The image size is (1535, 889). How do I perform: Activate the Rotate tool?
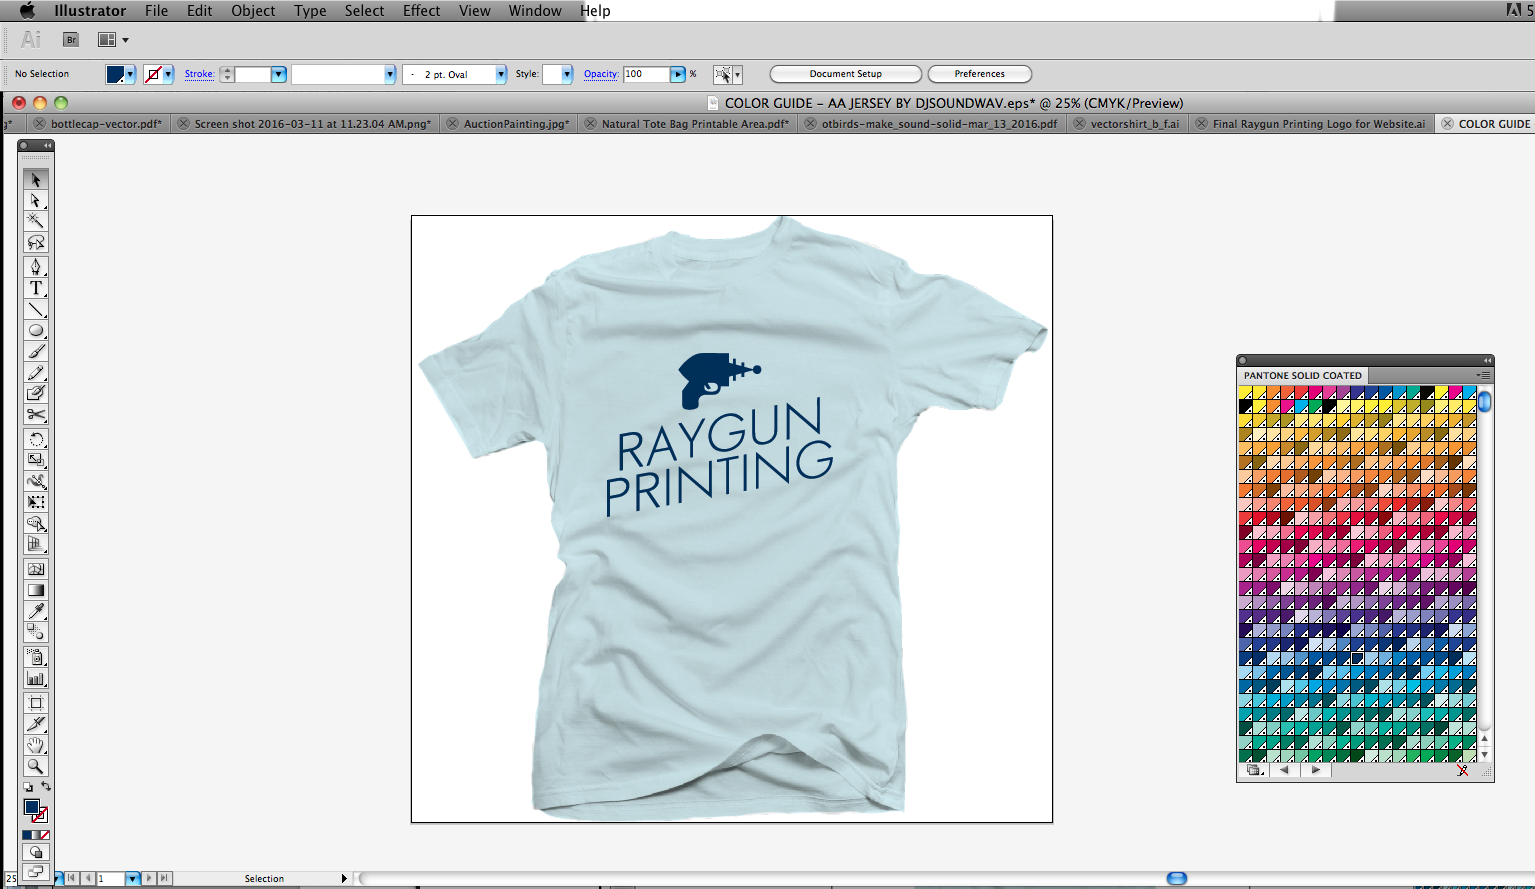tap(36, 439)
